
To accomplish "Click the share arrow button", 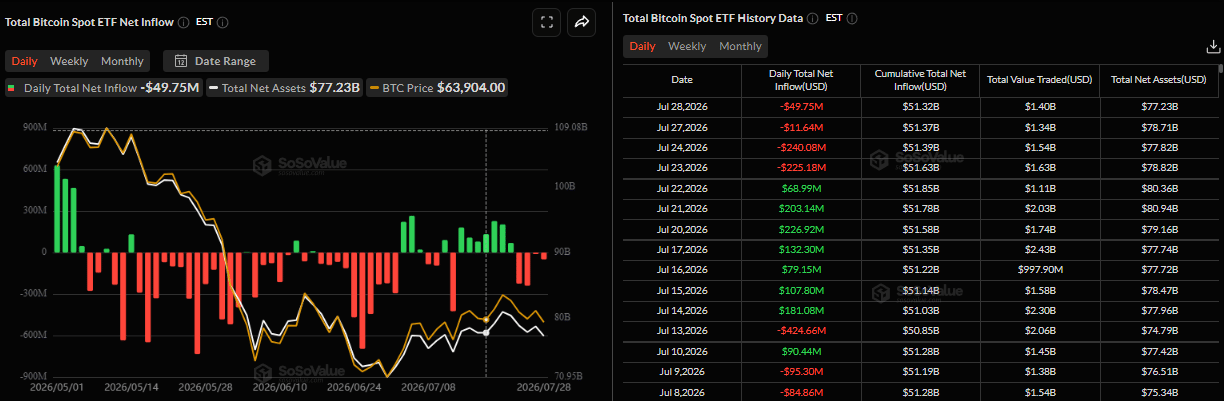I will 581,22.
